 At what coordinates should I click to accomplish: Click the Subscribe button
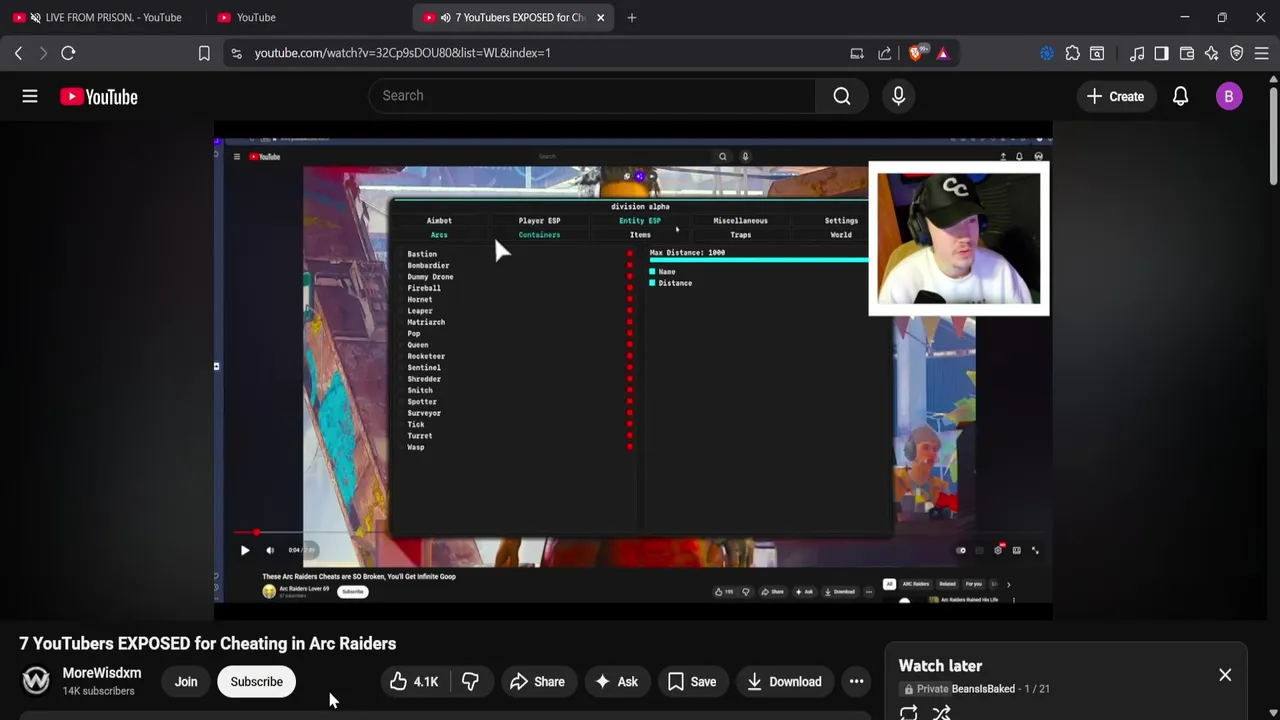pyautogui.click(x=257, y=682)
